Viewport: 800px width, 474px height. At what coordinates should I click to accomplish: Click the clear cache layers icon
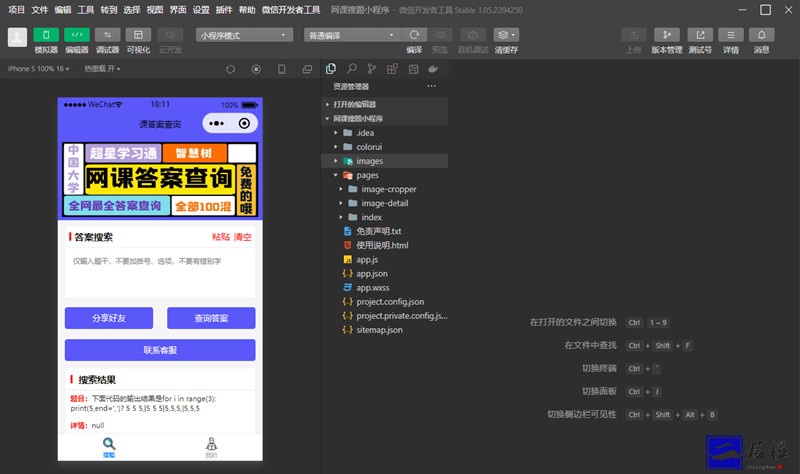[506, 35]
